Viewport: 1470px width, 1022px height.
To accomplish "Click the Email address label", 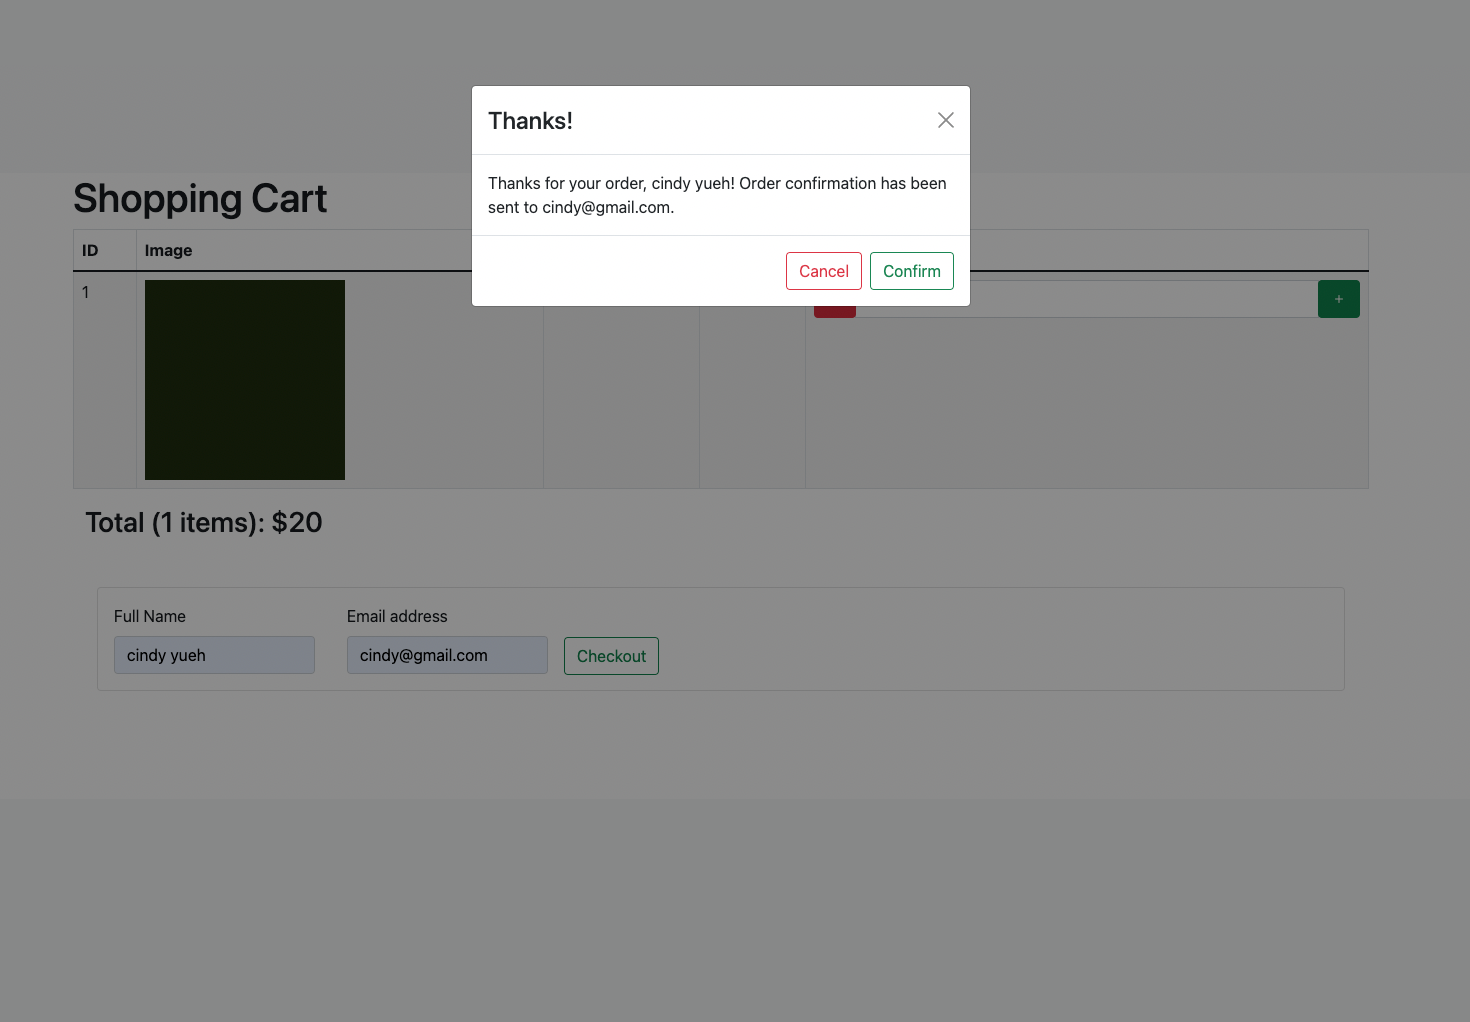I will tap(397, 616).
